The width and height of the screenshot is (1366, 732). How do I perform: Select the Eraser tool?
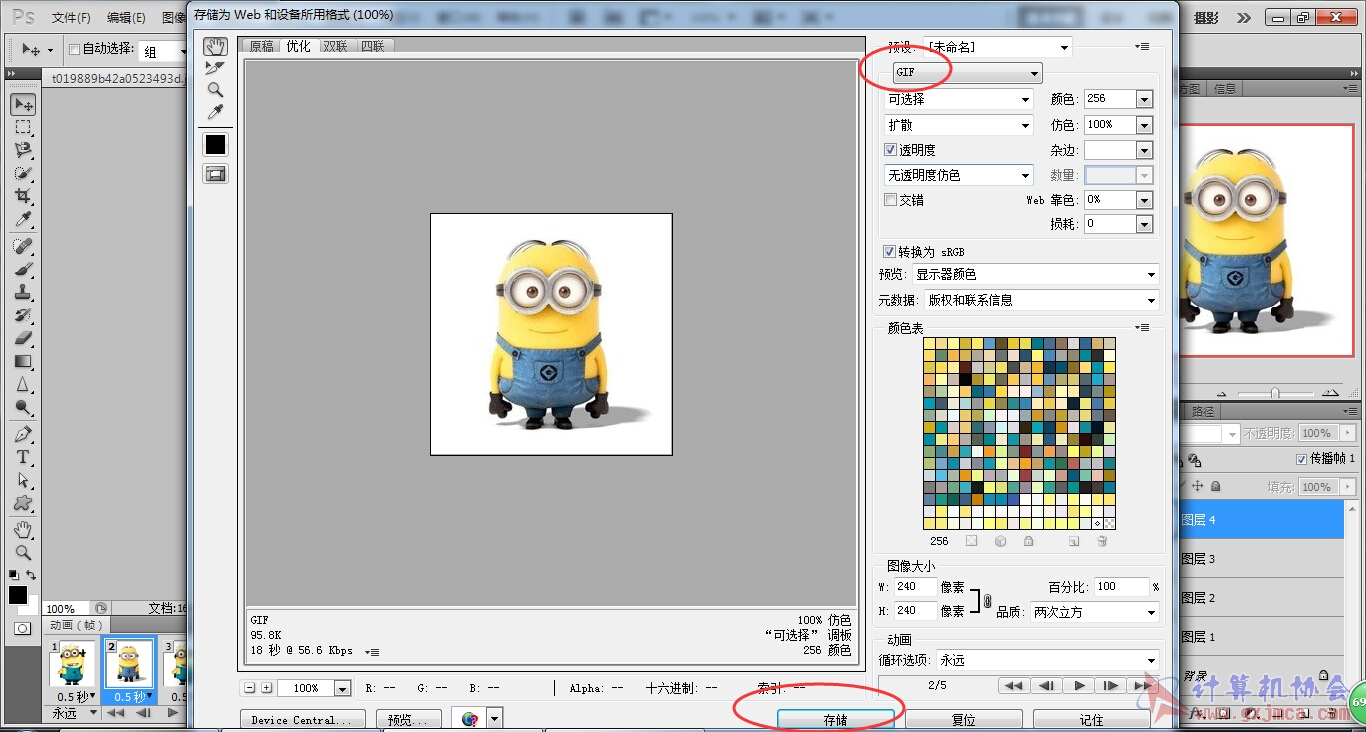pos(23,338)
